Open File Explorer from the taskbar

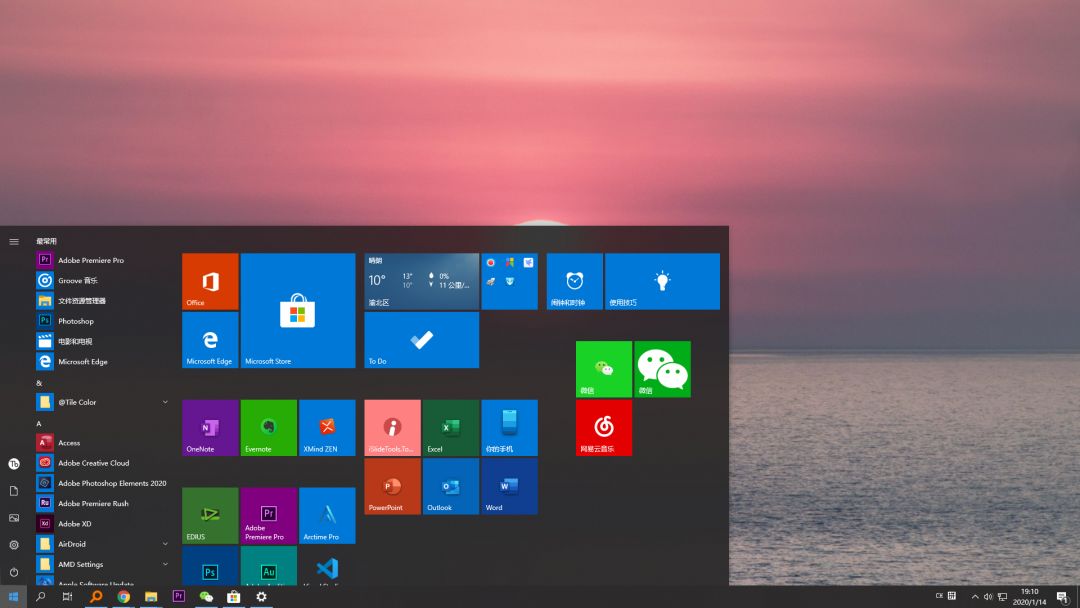pos(151,597)
